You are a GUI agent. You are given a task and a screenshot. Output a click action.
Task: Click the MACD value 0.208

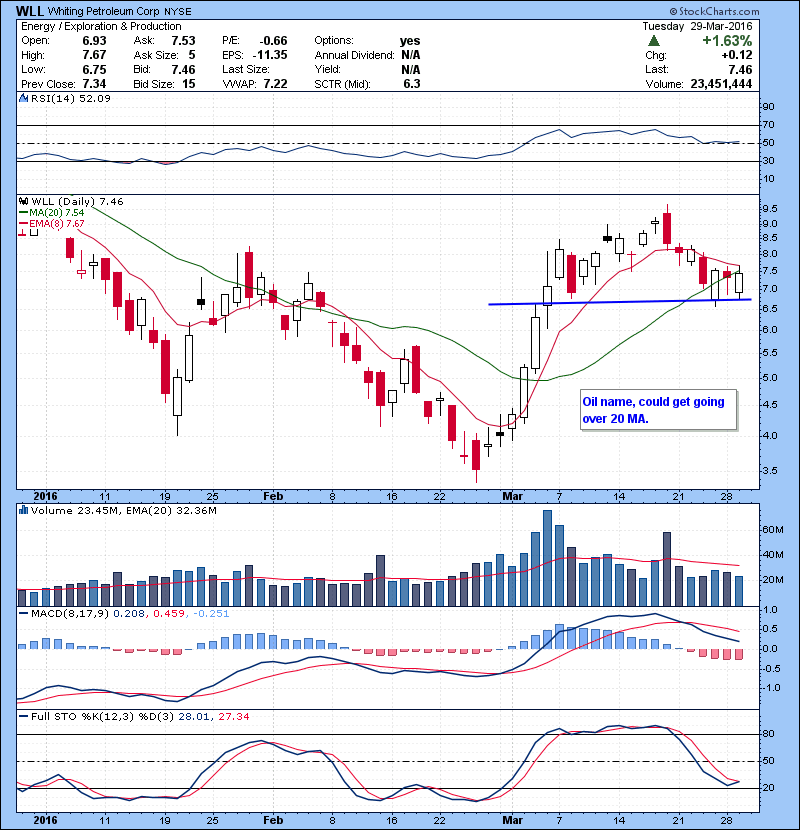[x=130, y=613]
